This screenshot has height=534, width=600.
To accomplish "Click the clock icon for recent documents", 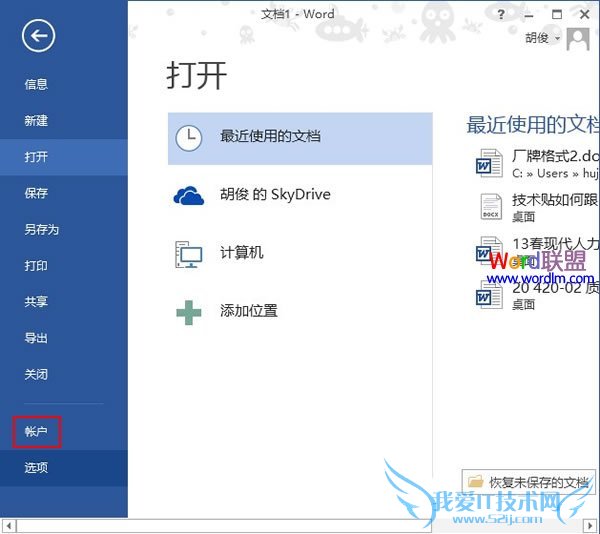I will click(189, 138).
